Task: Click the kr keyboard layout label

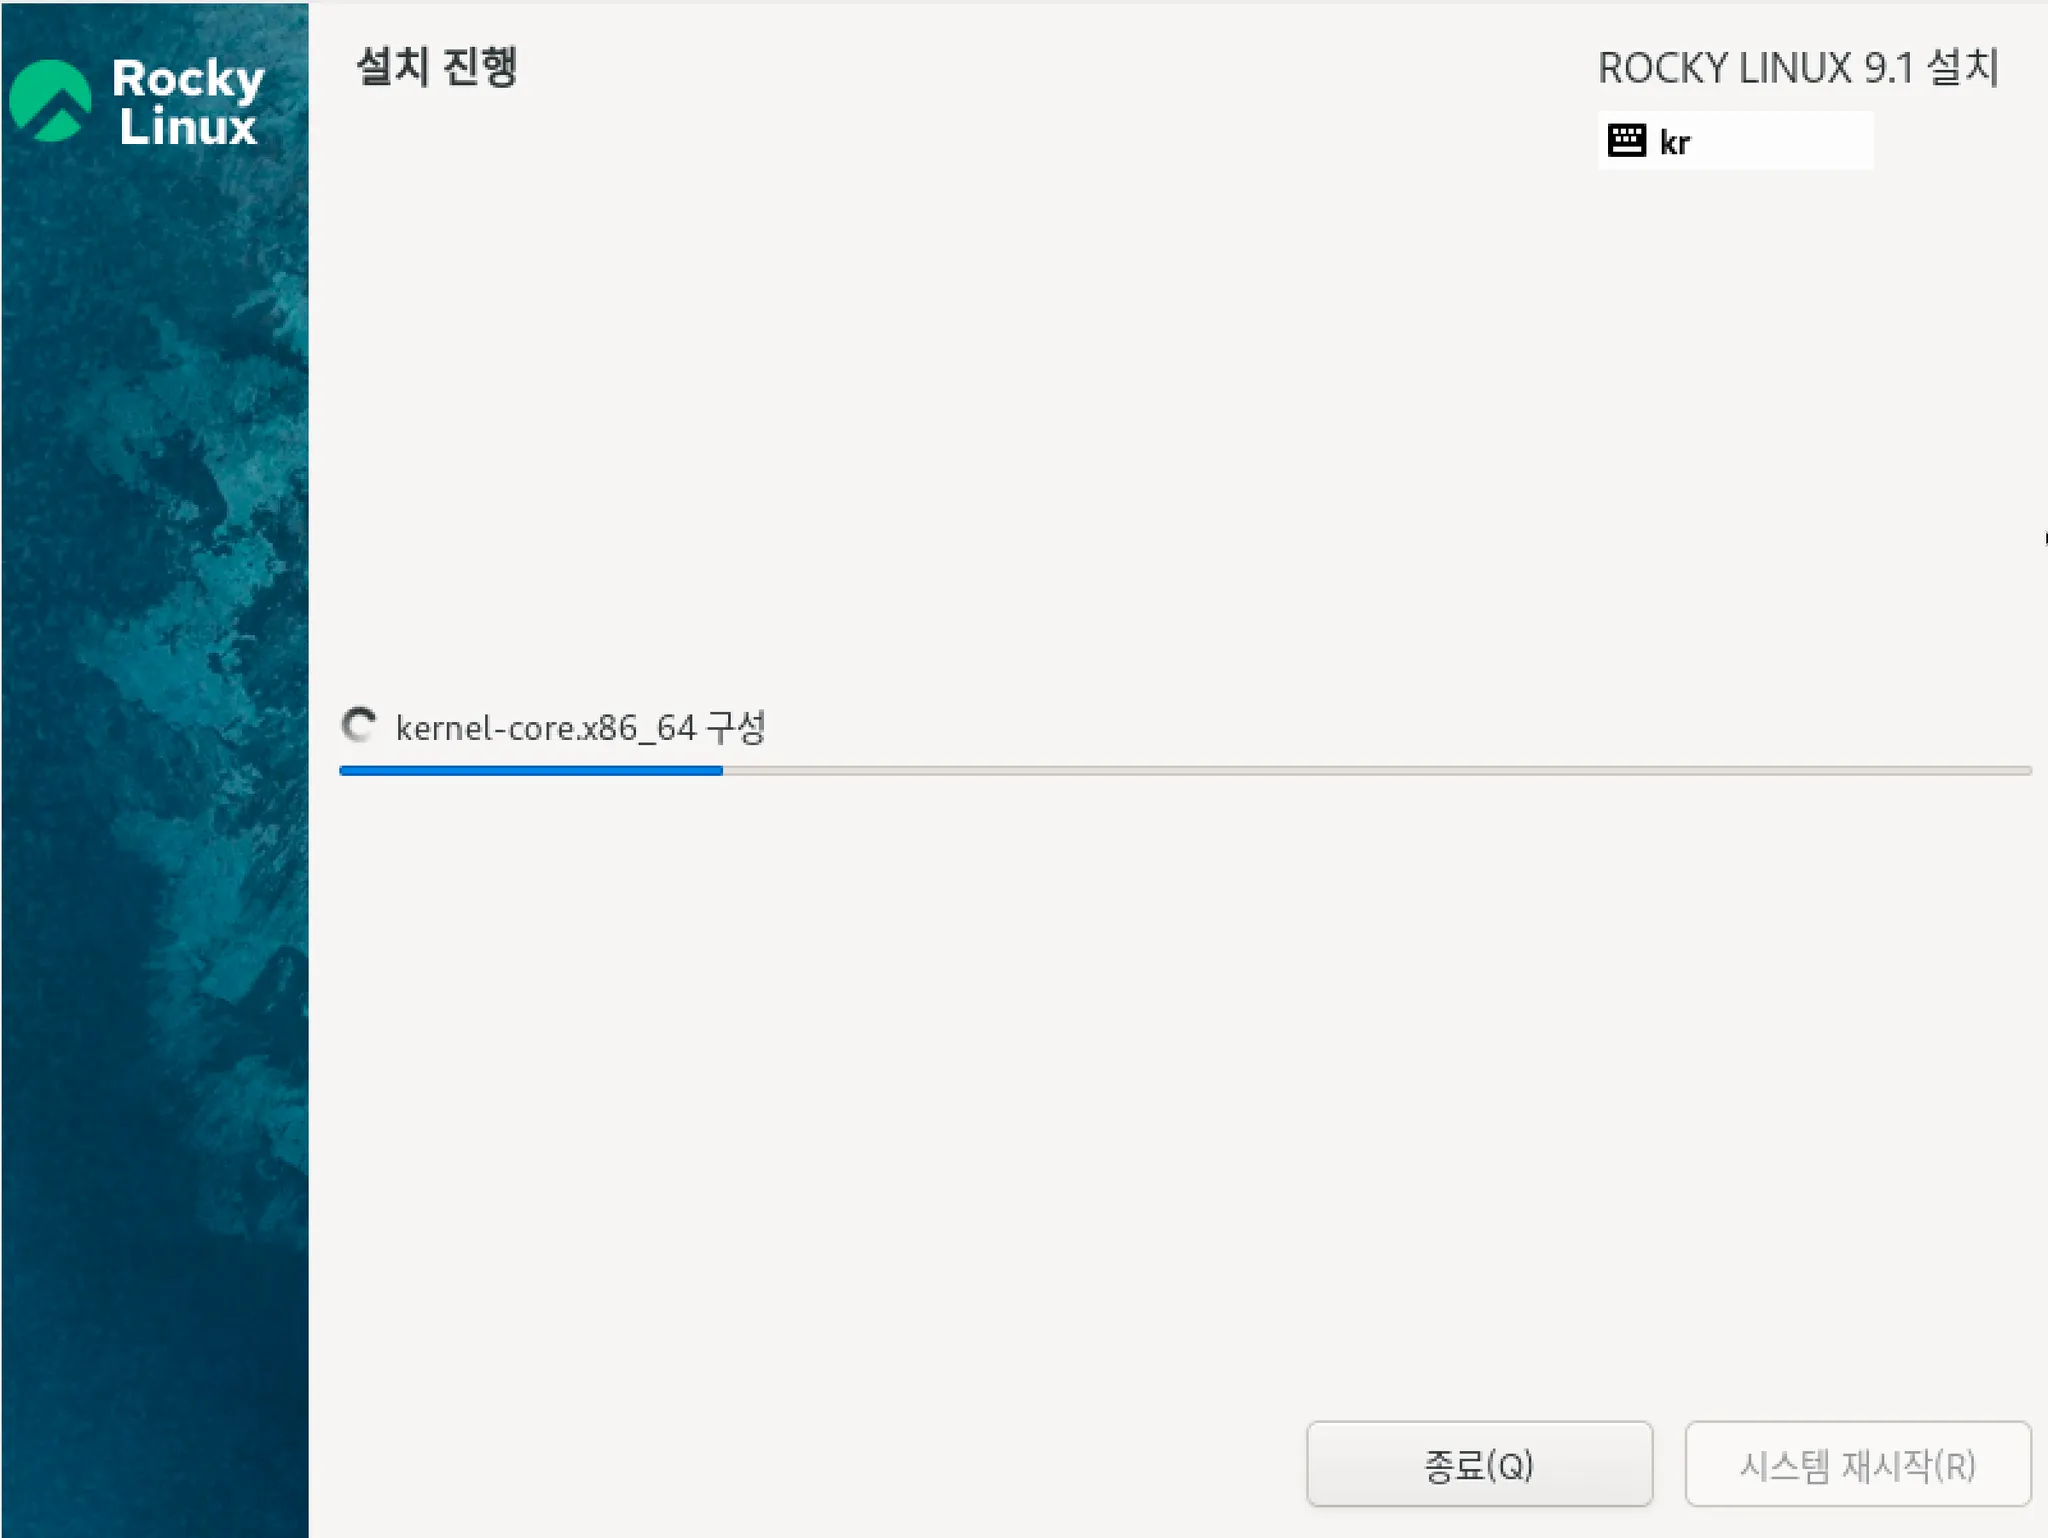Action: 1674,143
